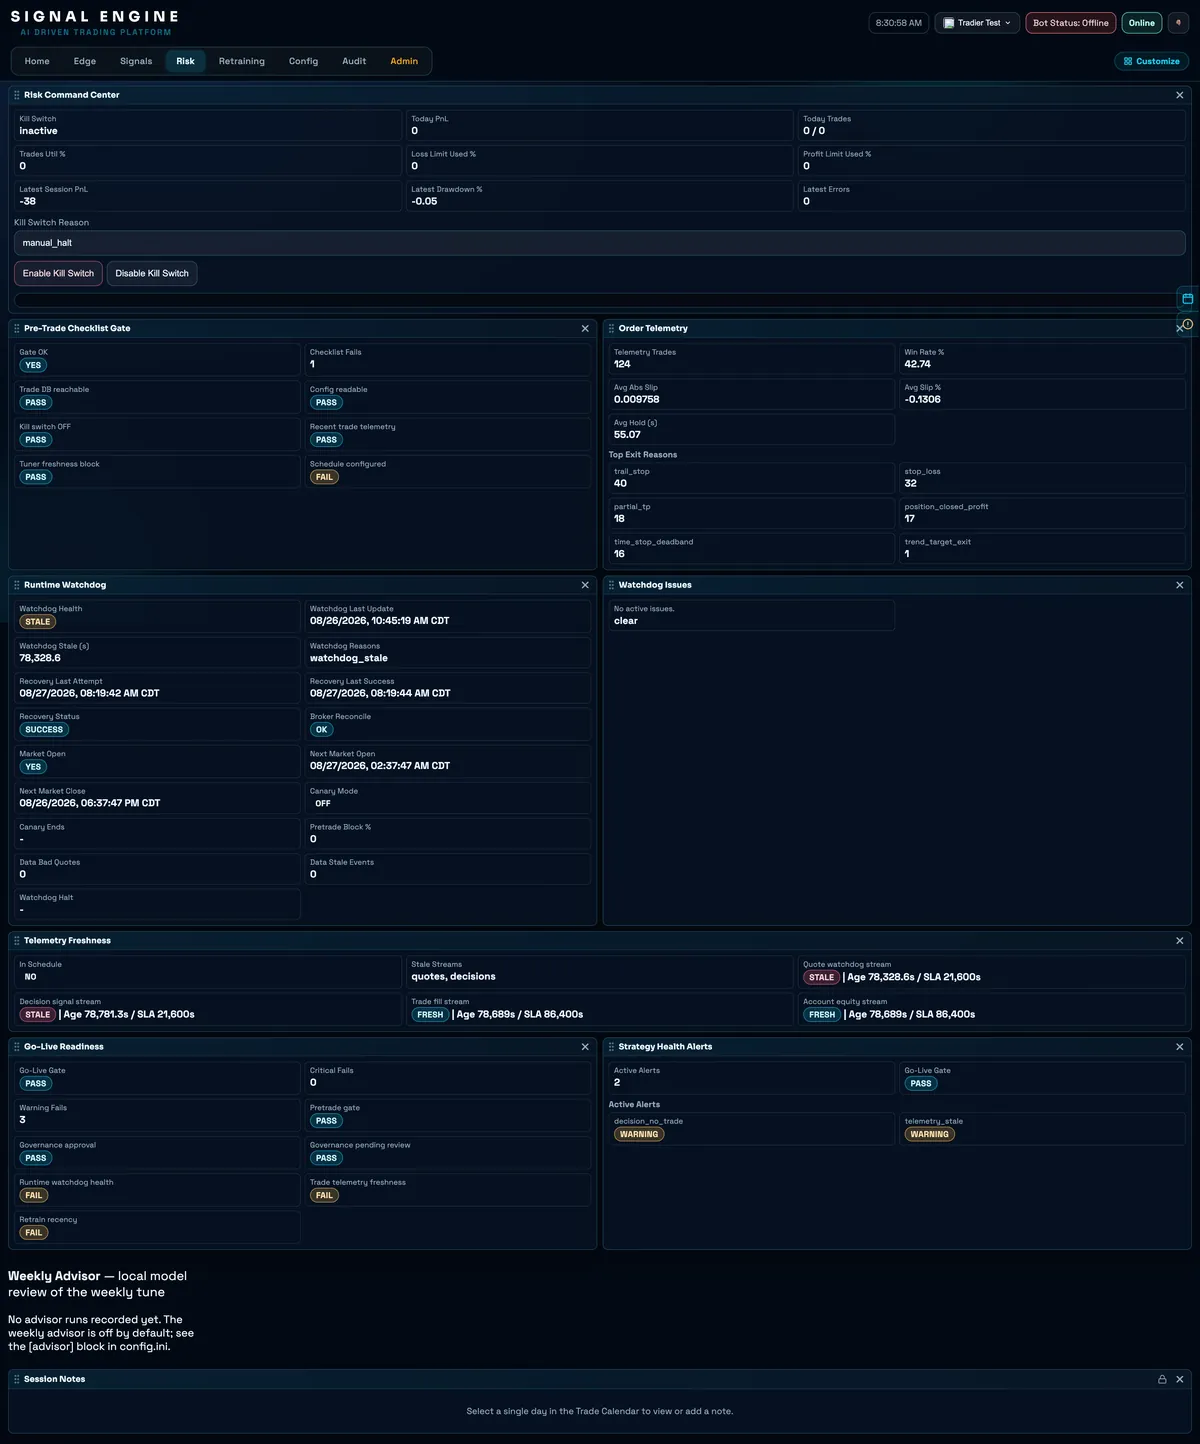1200x1444 pixels.
Task: Close the Session Notes panel
Action: tap(1180, 1379)
